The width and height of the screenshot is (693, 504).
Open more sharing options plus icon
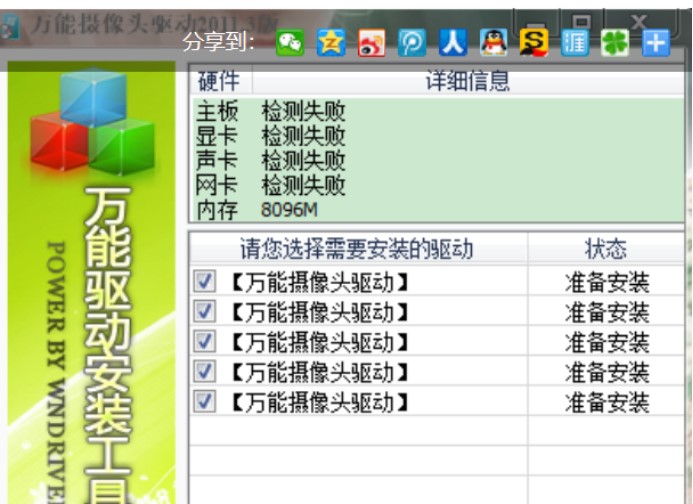pos(656,43)
